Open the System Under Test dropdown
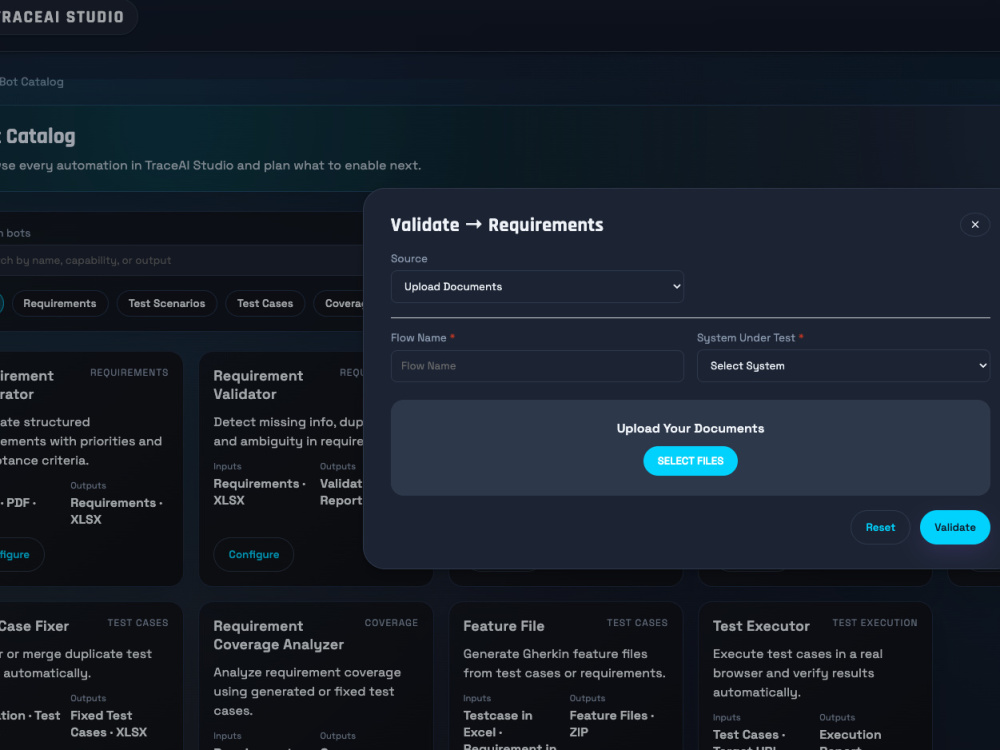The image size is (1000, 750). click(x=843, y=365)
